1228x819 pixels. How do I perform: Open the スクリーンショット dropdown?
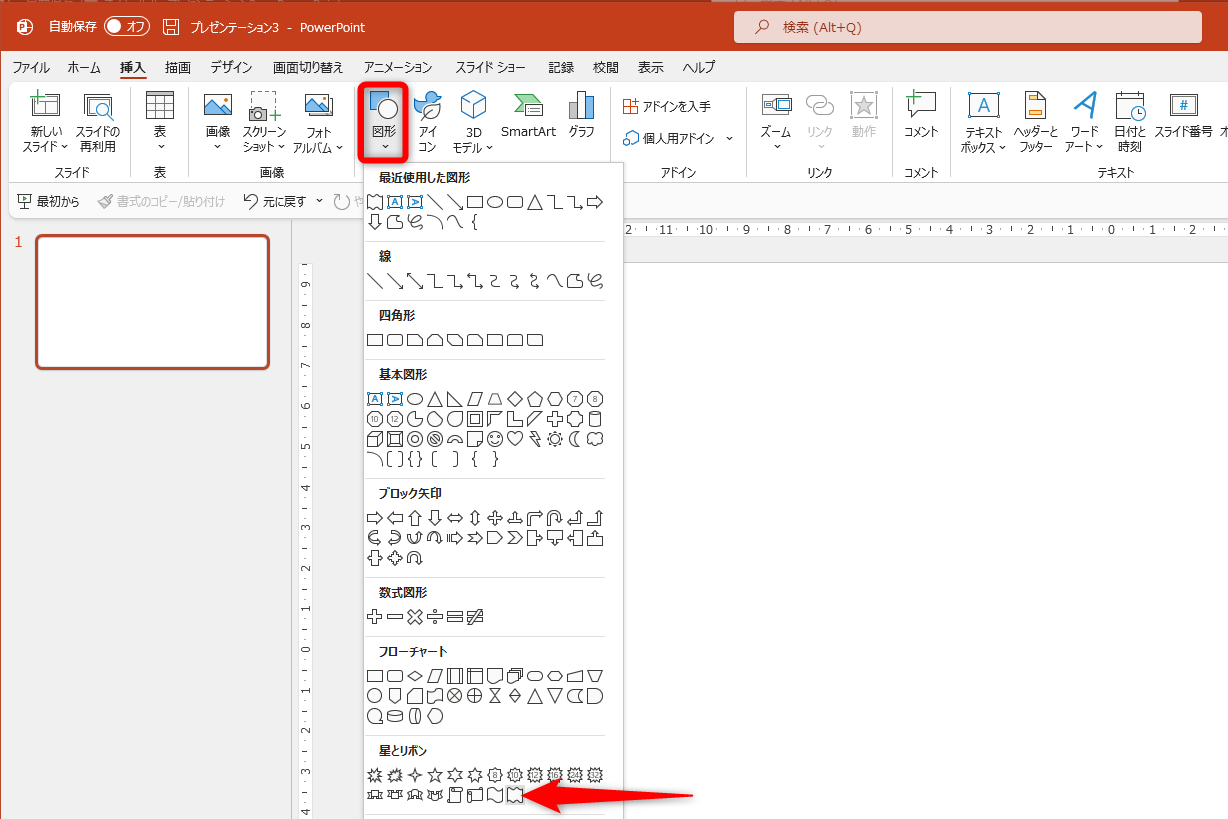[264, 139]
